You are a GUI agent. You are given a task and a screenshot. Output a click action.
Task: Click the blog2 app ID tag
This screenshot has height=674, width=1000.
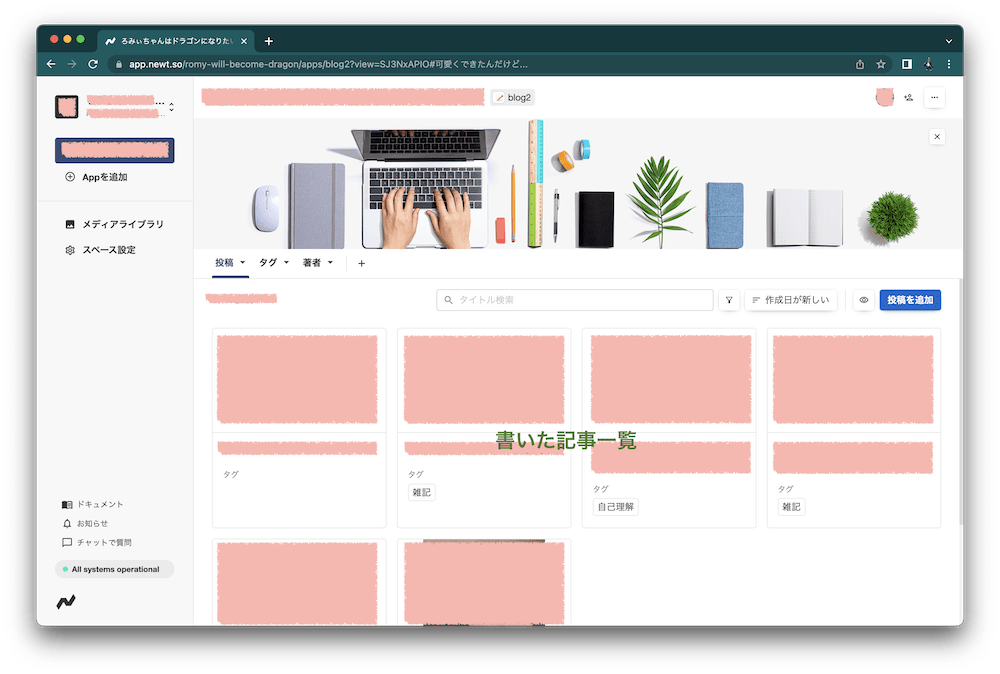(513, 98)
